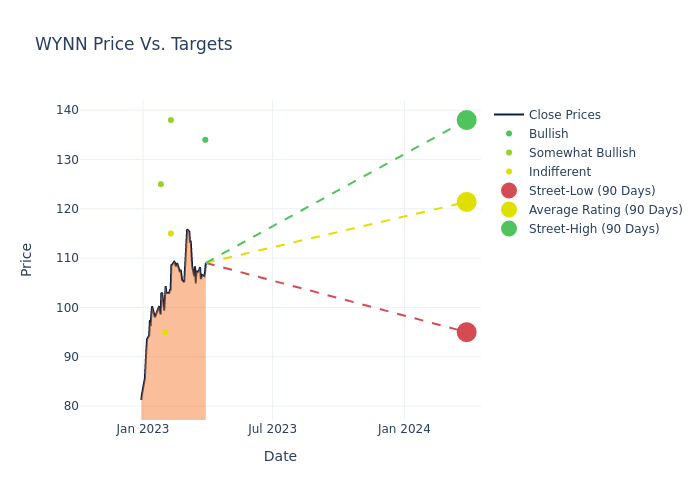This screenshot has width=700, height=500.
Task: Select the Bullish dot at price 134
Action: [205, 140]
